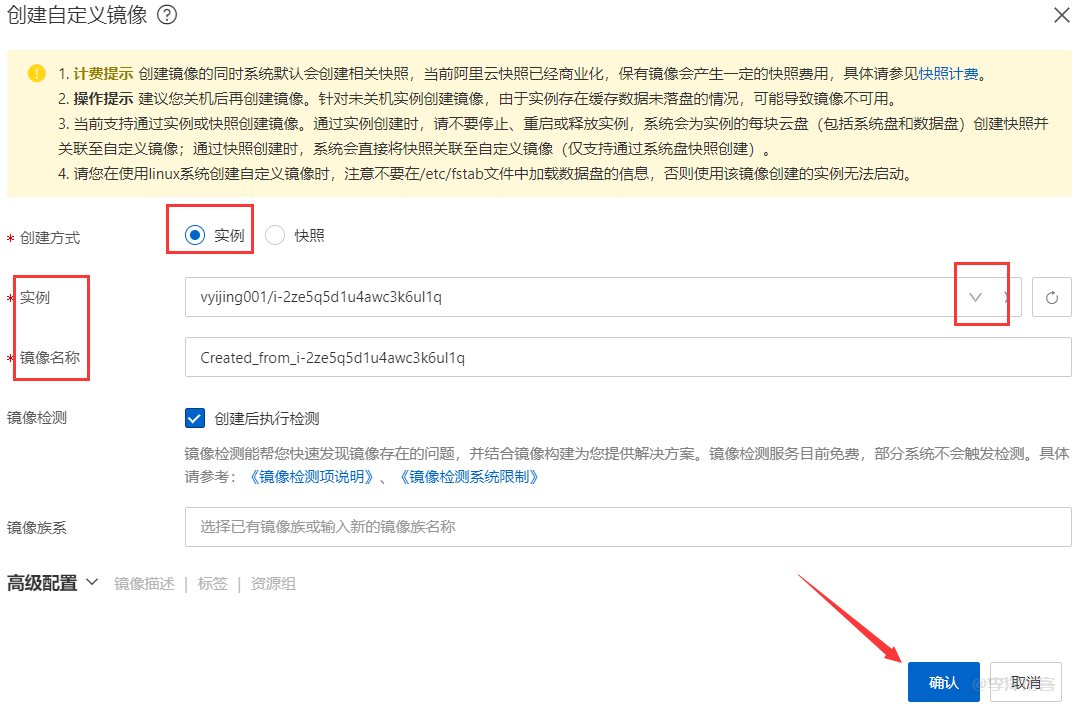The height and width of the screenshot is (711, 1076).
Task: Clear the selected instance with the X icon
Action: tap(1006, 297)
